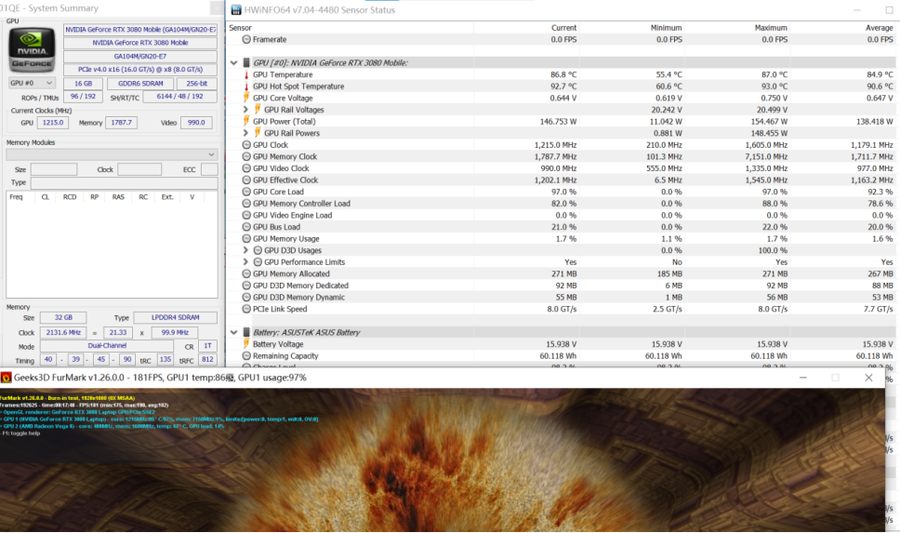
Task: Collapse the NVIDIA GeForce RTX 3080 Mobile group
Action: (234, 63)
